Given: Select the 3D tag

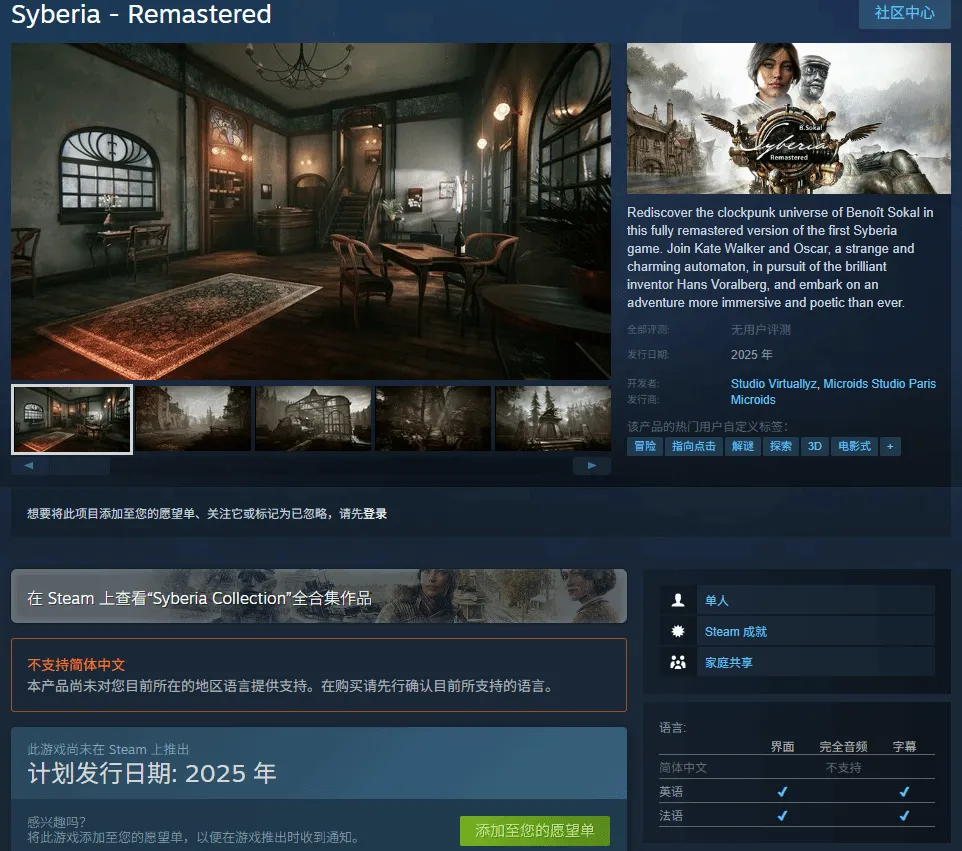Looking at the screenshot, I should [x=814, y=447].
